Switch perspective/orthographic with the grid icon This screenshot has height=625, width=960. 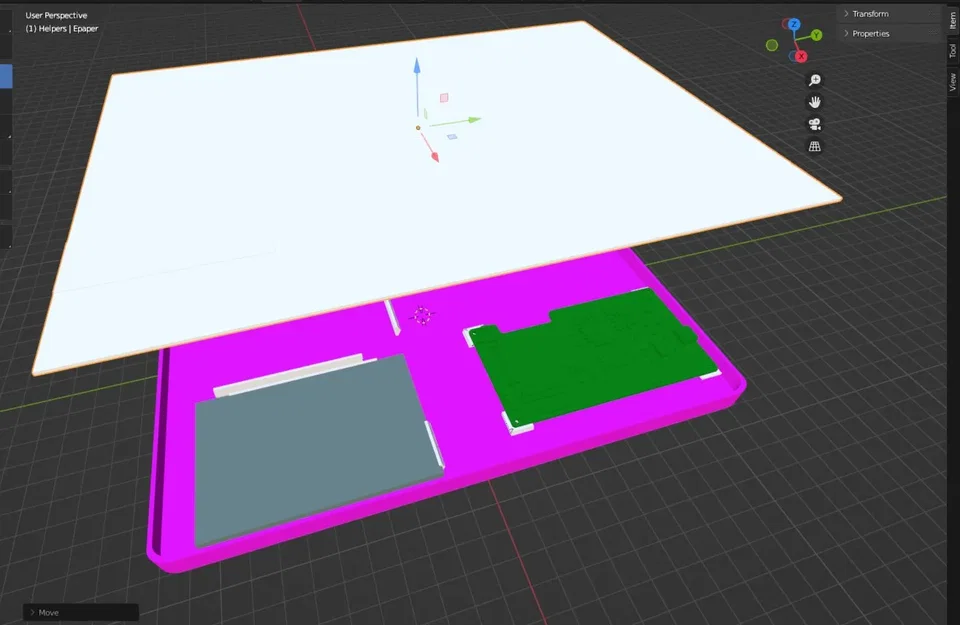815,146
